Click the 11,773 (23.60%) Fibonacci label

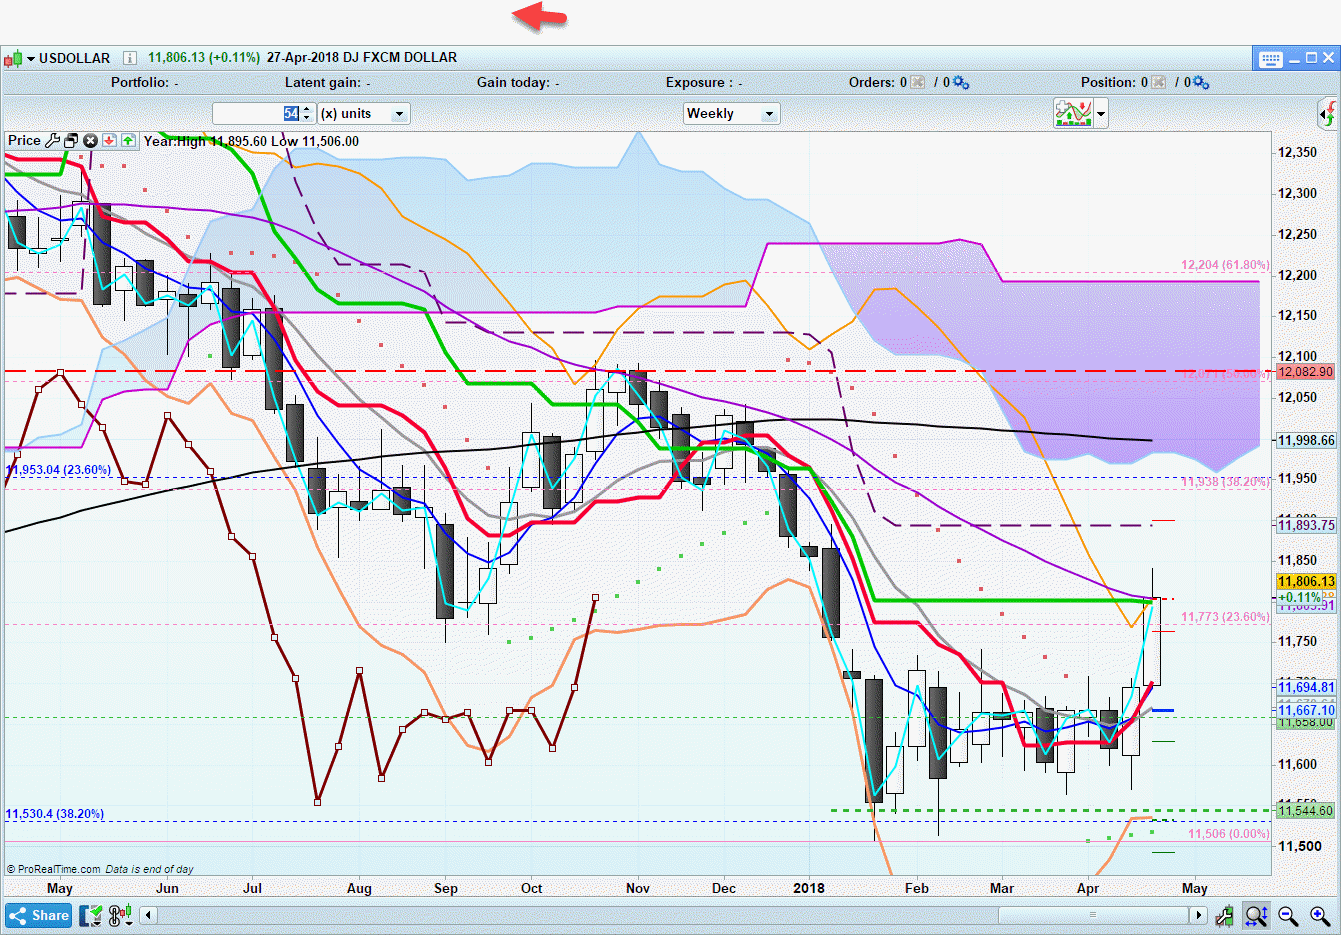[1225, 617]
